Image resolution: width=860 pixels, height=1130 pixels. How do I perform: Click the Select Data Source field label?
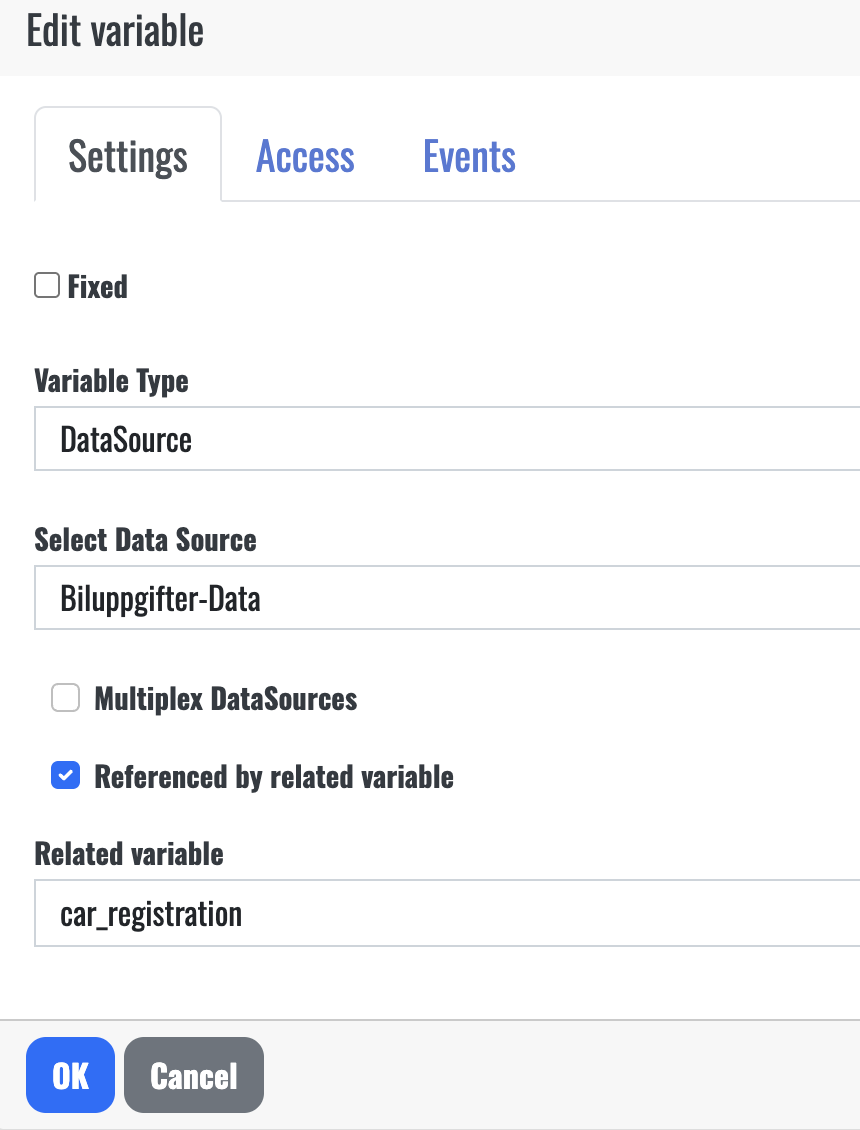pyautogui.click(x=145, y=540)
